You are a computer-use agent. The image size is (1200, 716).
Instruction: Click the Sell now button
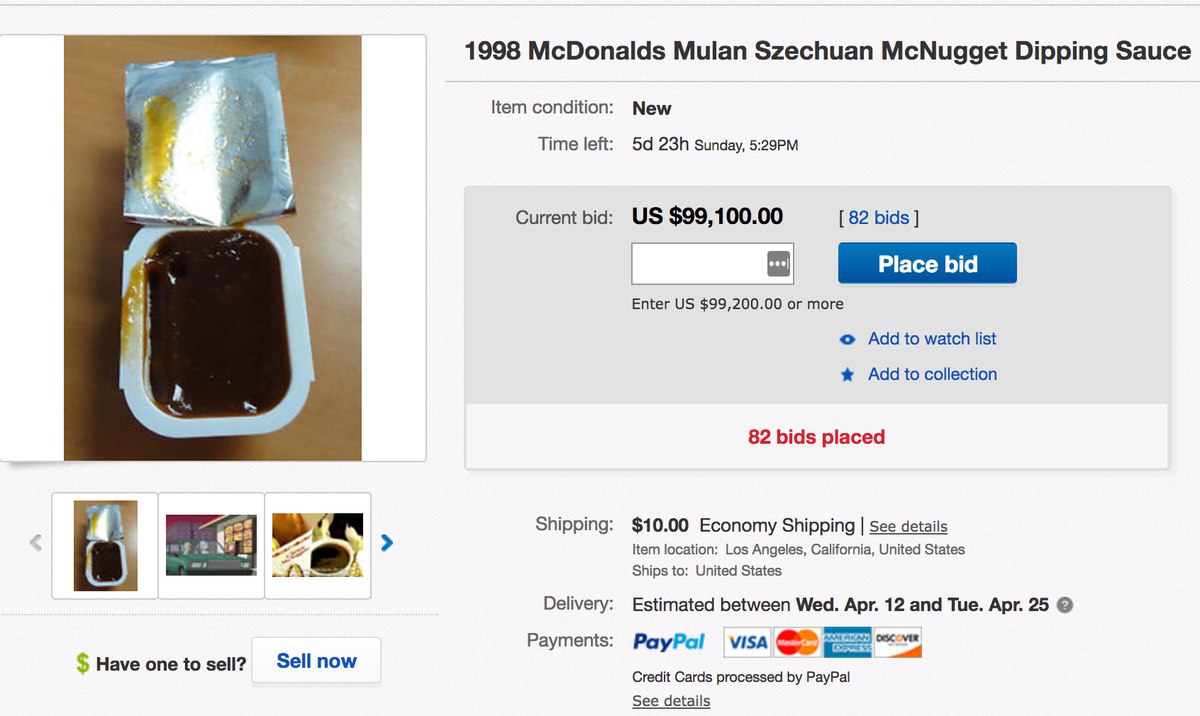316,661
